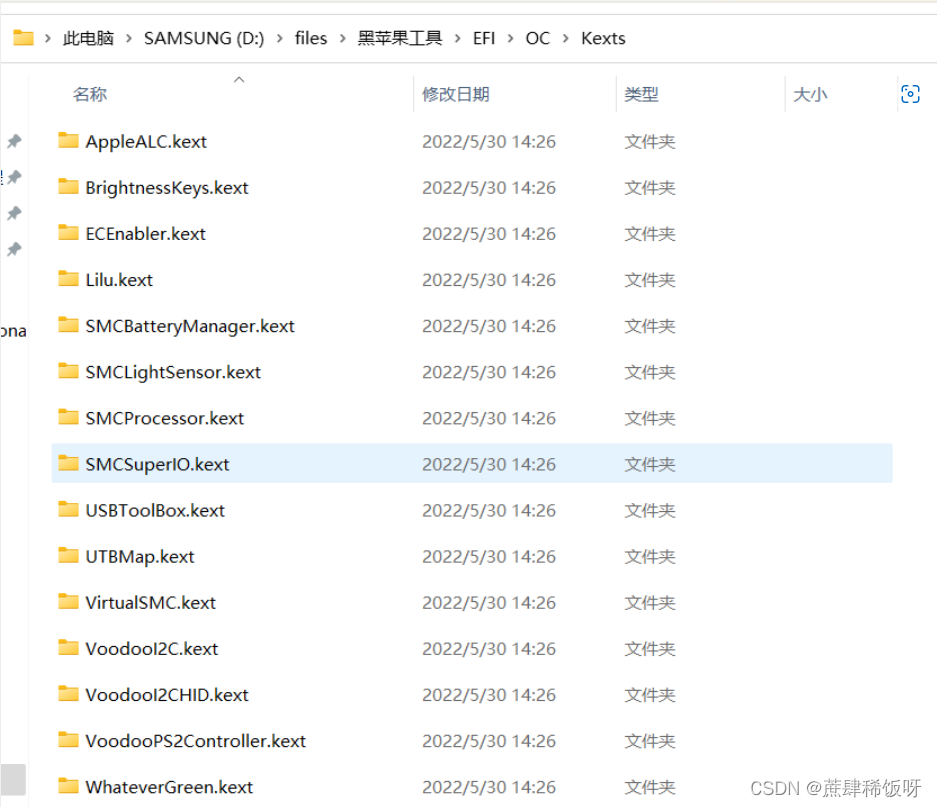Viewport: 937px width, 807px height.
Task: Select SMCLightSensor.kext file name
Action: coord(173,372)
